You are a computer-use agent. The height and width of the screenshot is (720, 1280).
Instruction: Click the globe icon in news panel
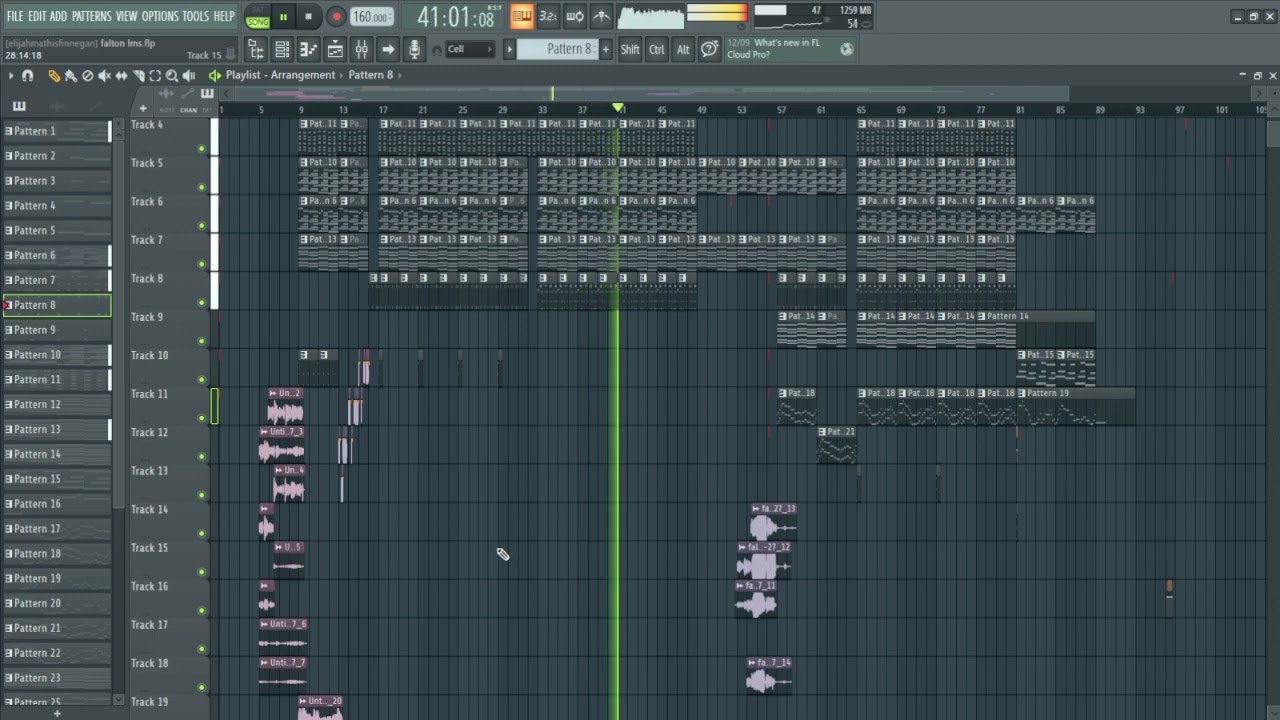point(847,49)
